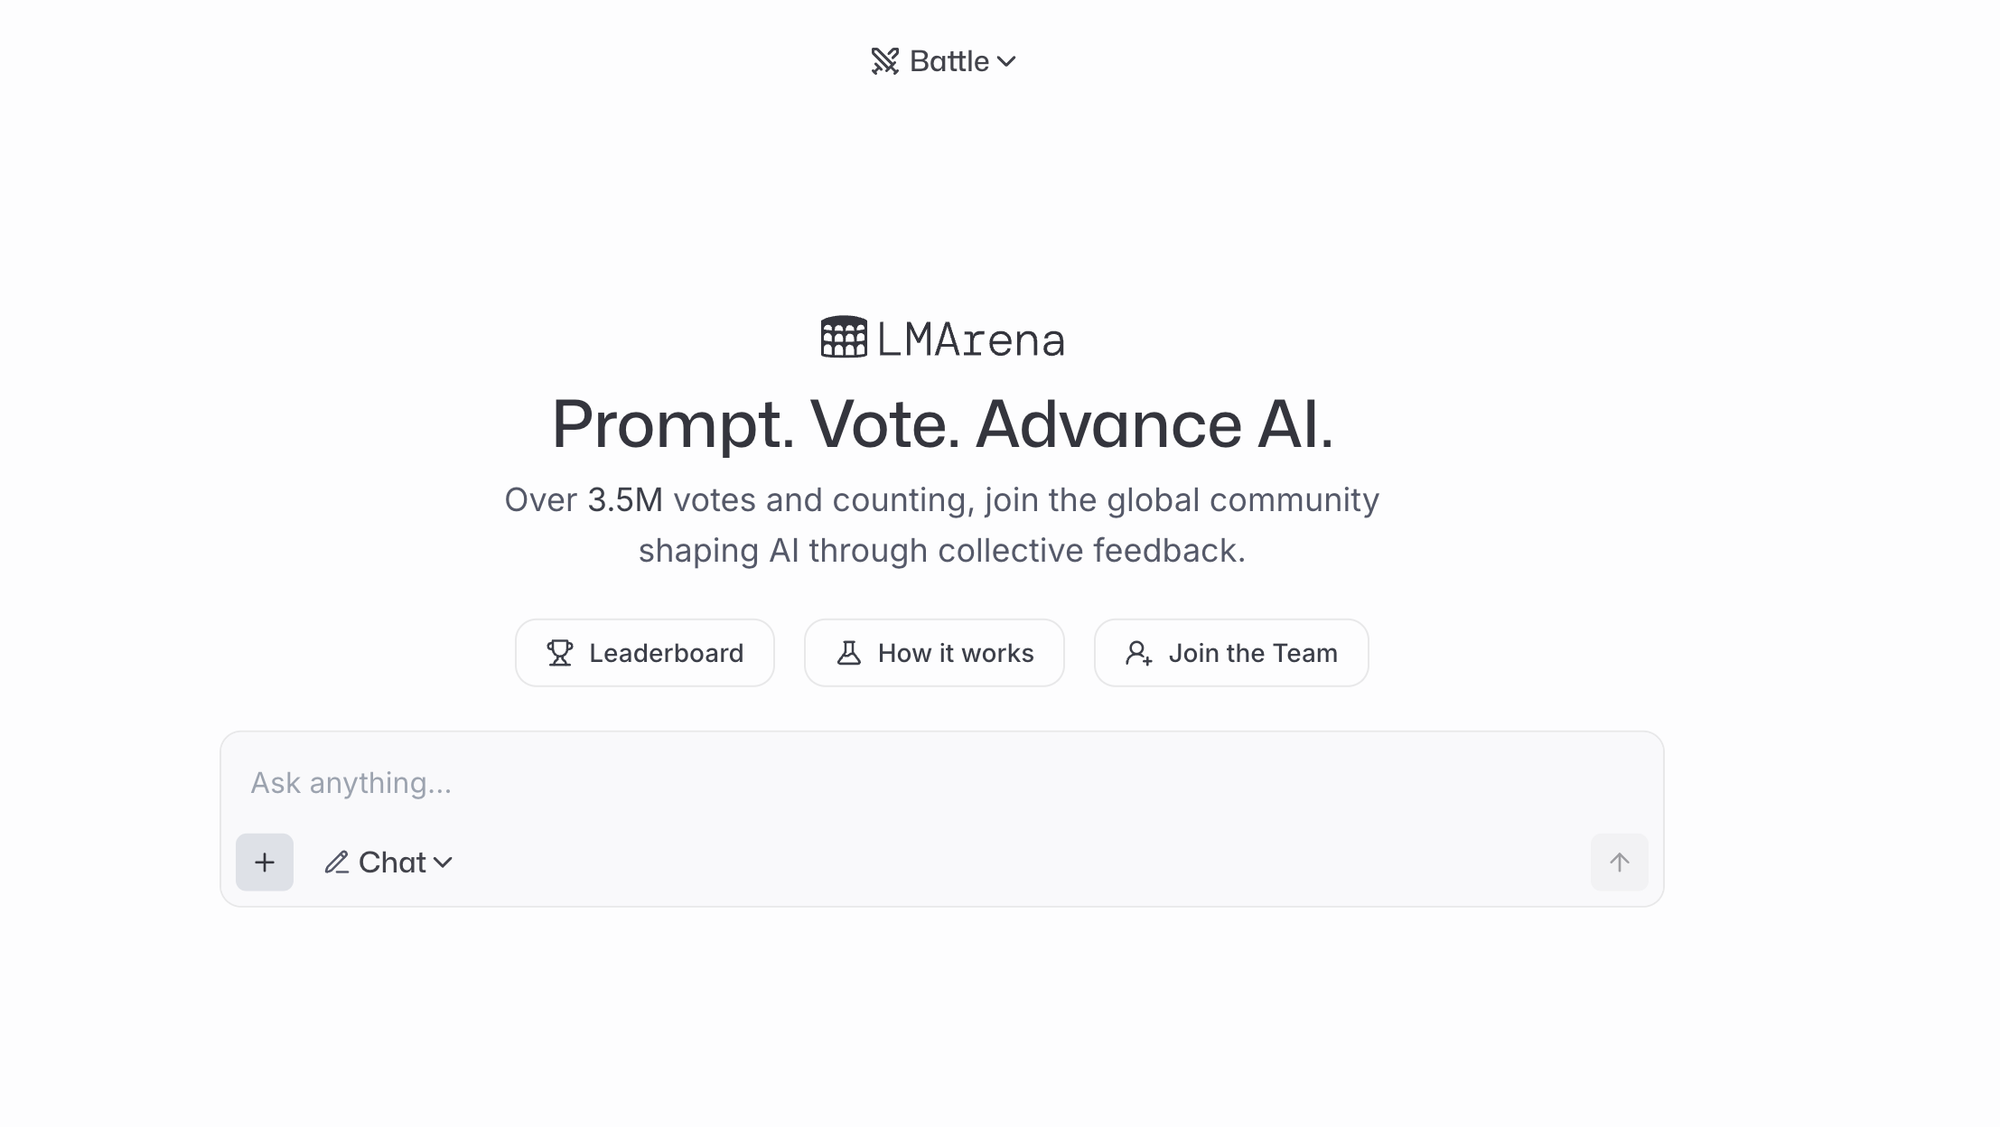Open the Battle mode selector label
Viewport: 2000px width, 1127px height.
[x=949, y=61]
